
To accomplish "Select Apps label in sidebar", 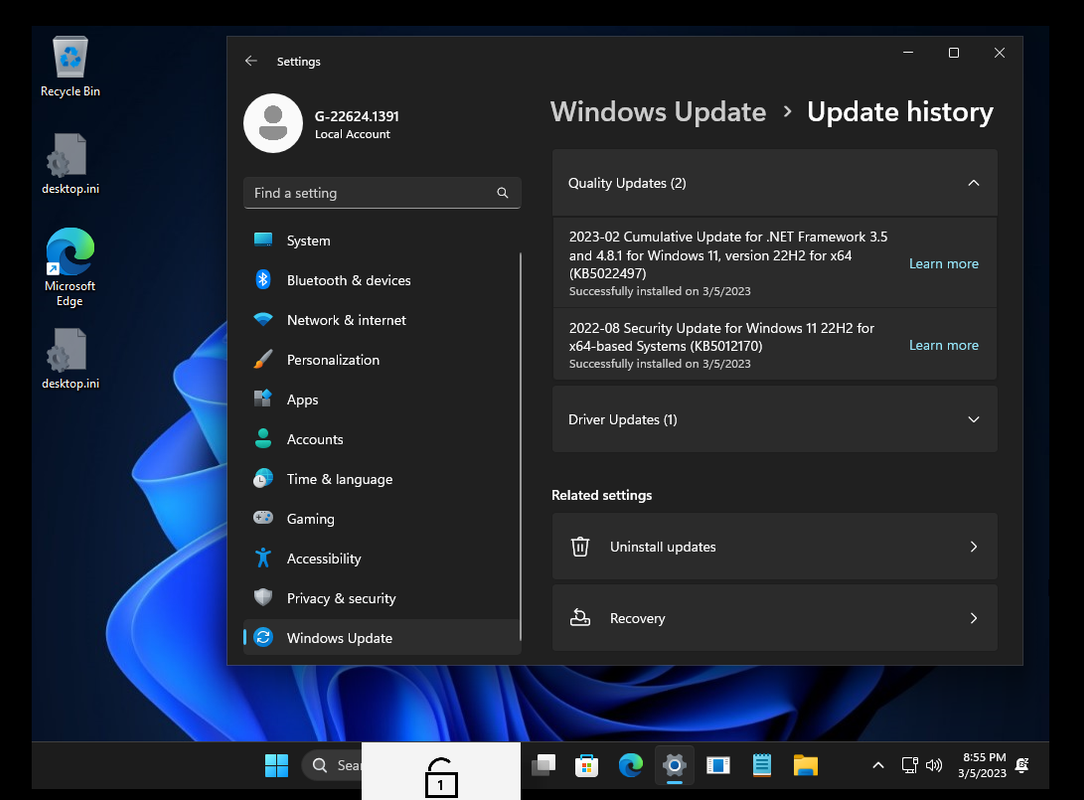I will pyautogui.click(x=302, y=400).
